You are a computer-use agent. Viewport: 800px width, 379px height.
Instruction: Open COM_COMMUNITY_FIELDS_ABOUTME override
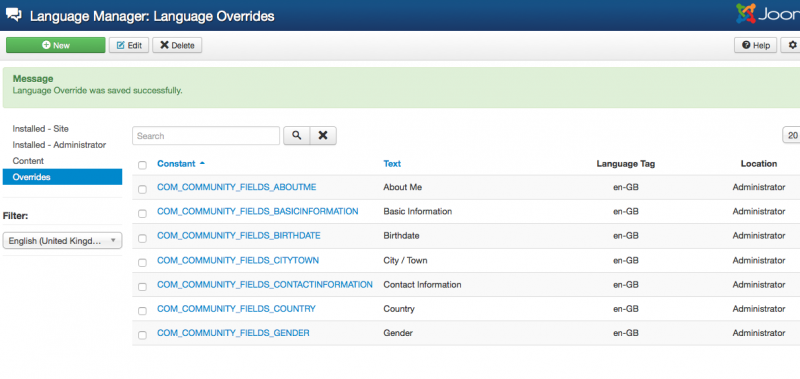tap(236, 187)
